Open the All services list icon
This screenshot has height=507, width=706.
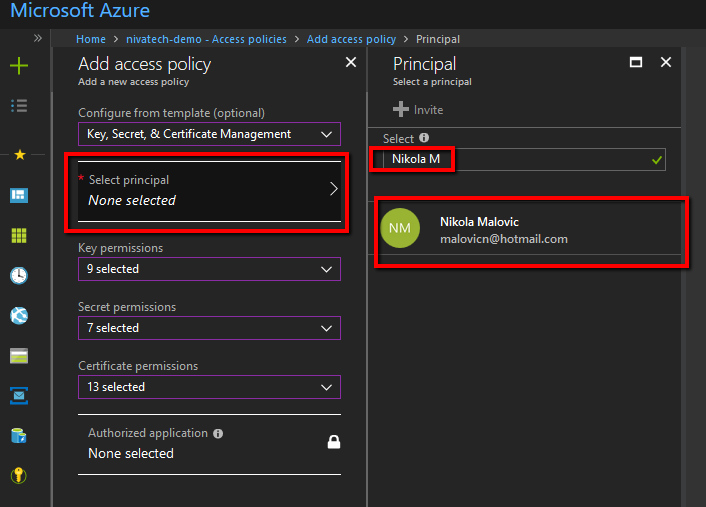pos(19,106)
